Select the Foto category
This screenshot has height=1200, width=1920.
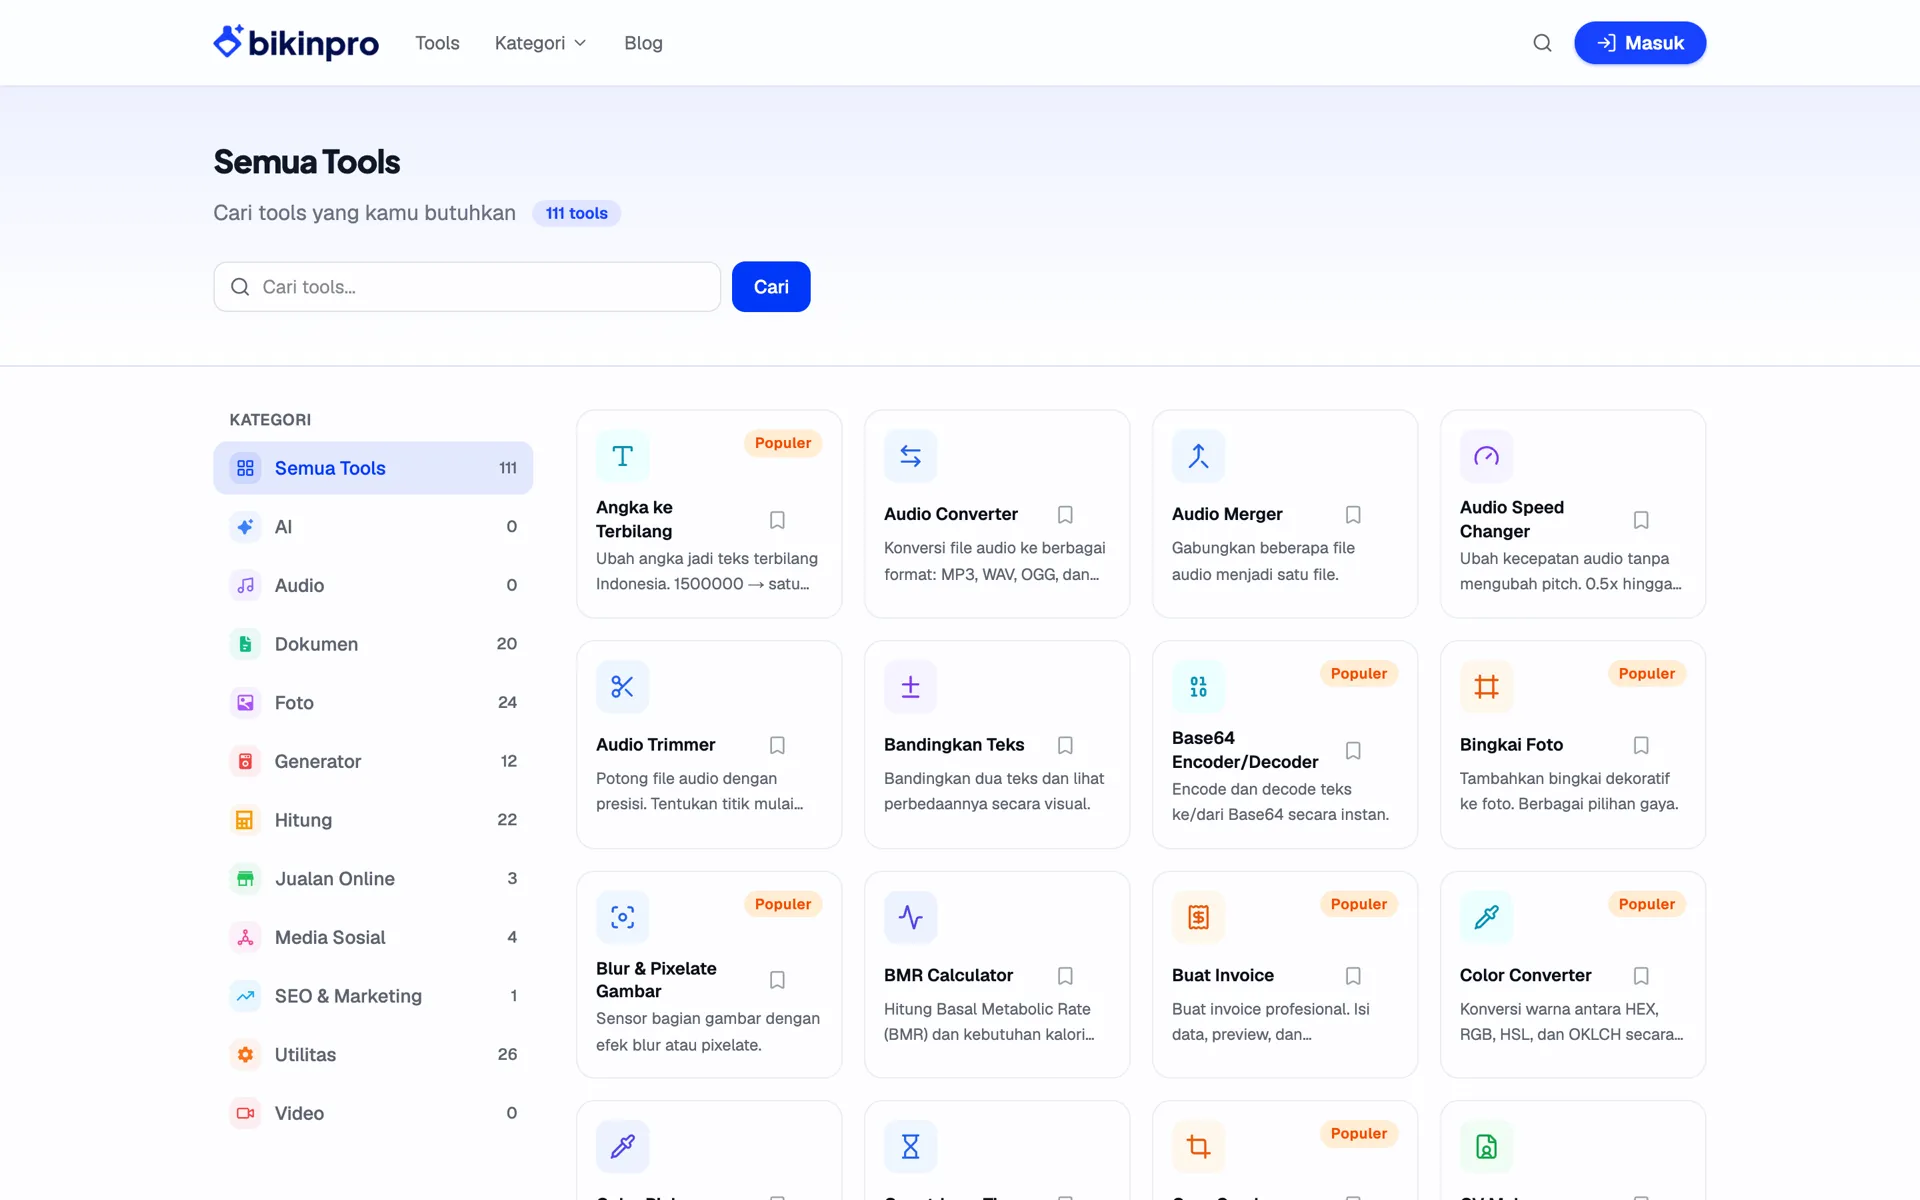coord(373,703)
